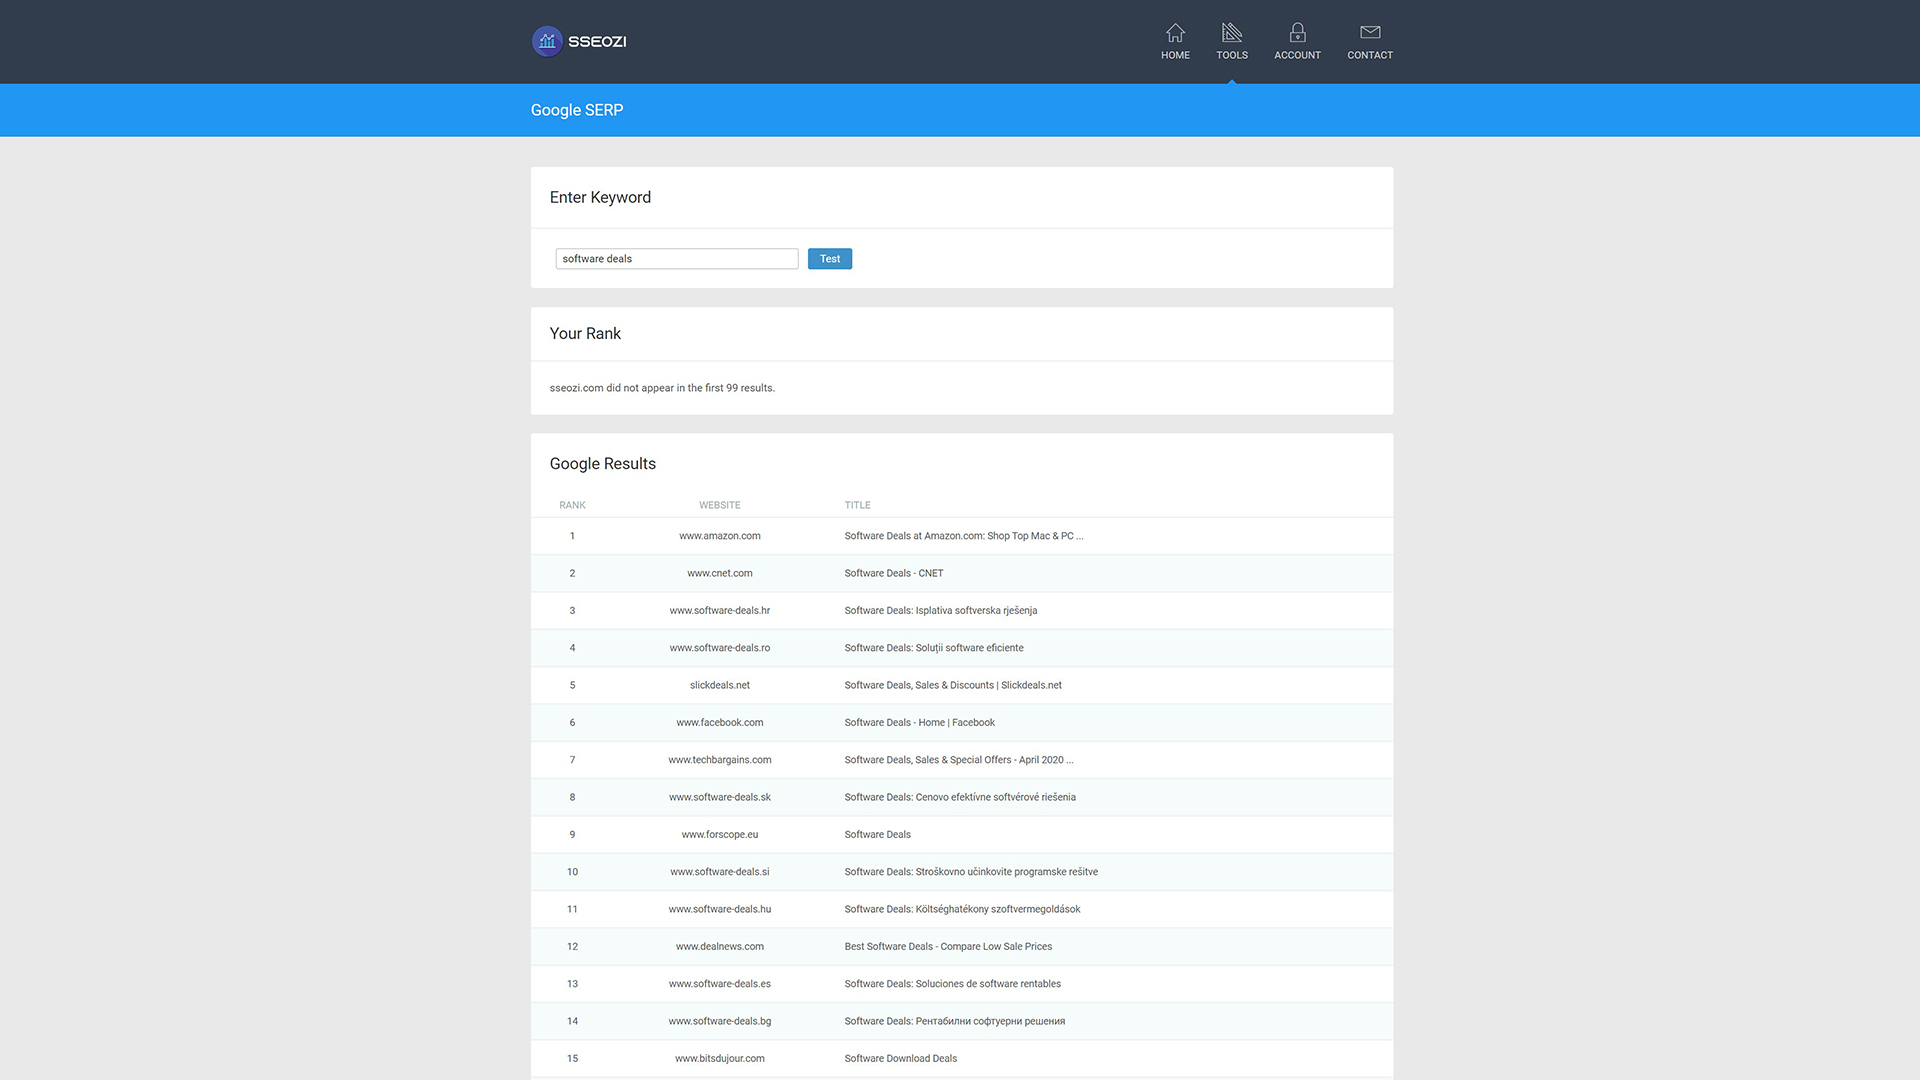This screenshot has width=1920, height=1080.
Task: Select www.software-deals.ro website cell
Action: click(x=720, y=648)
